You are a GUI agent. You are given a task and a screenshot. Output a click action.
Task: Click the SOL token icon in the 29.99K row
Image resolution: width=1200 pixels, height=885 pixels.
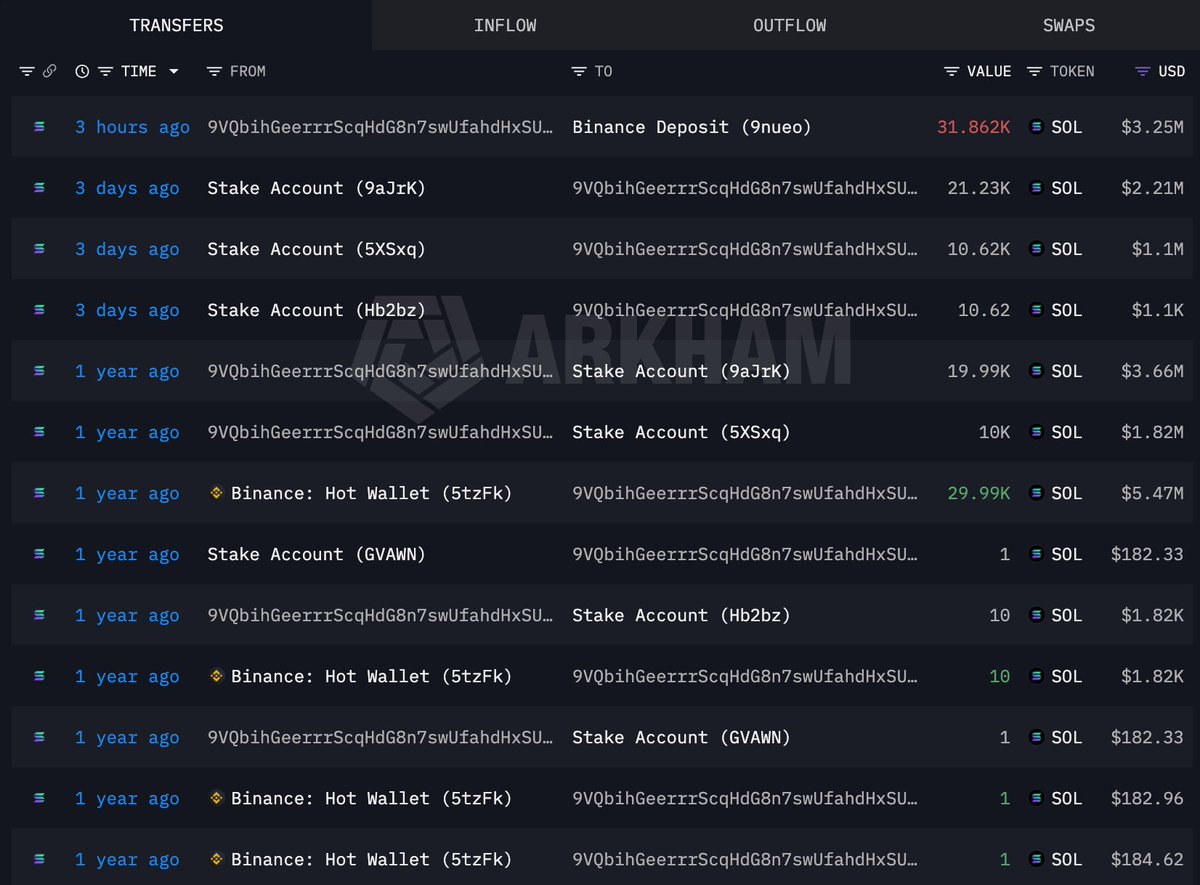coord(1036,493)
